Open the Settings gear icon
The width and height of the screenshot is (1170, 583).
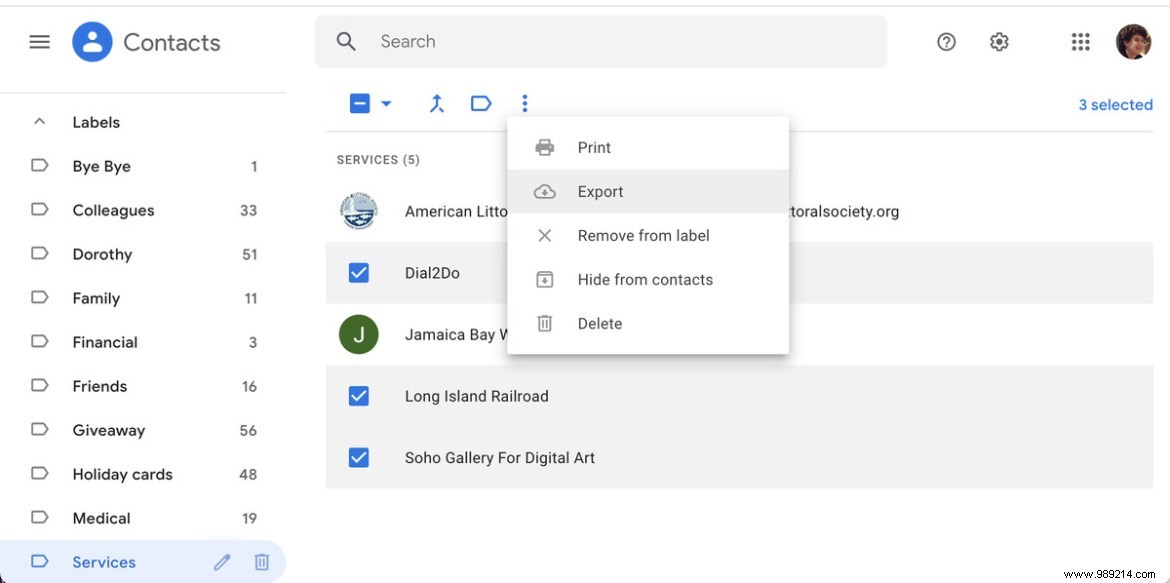998,41
